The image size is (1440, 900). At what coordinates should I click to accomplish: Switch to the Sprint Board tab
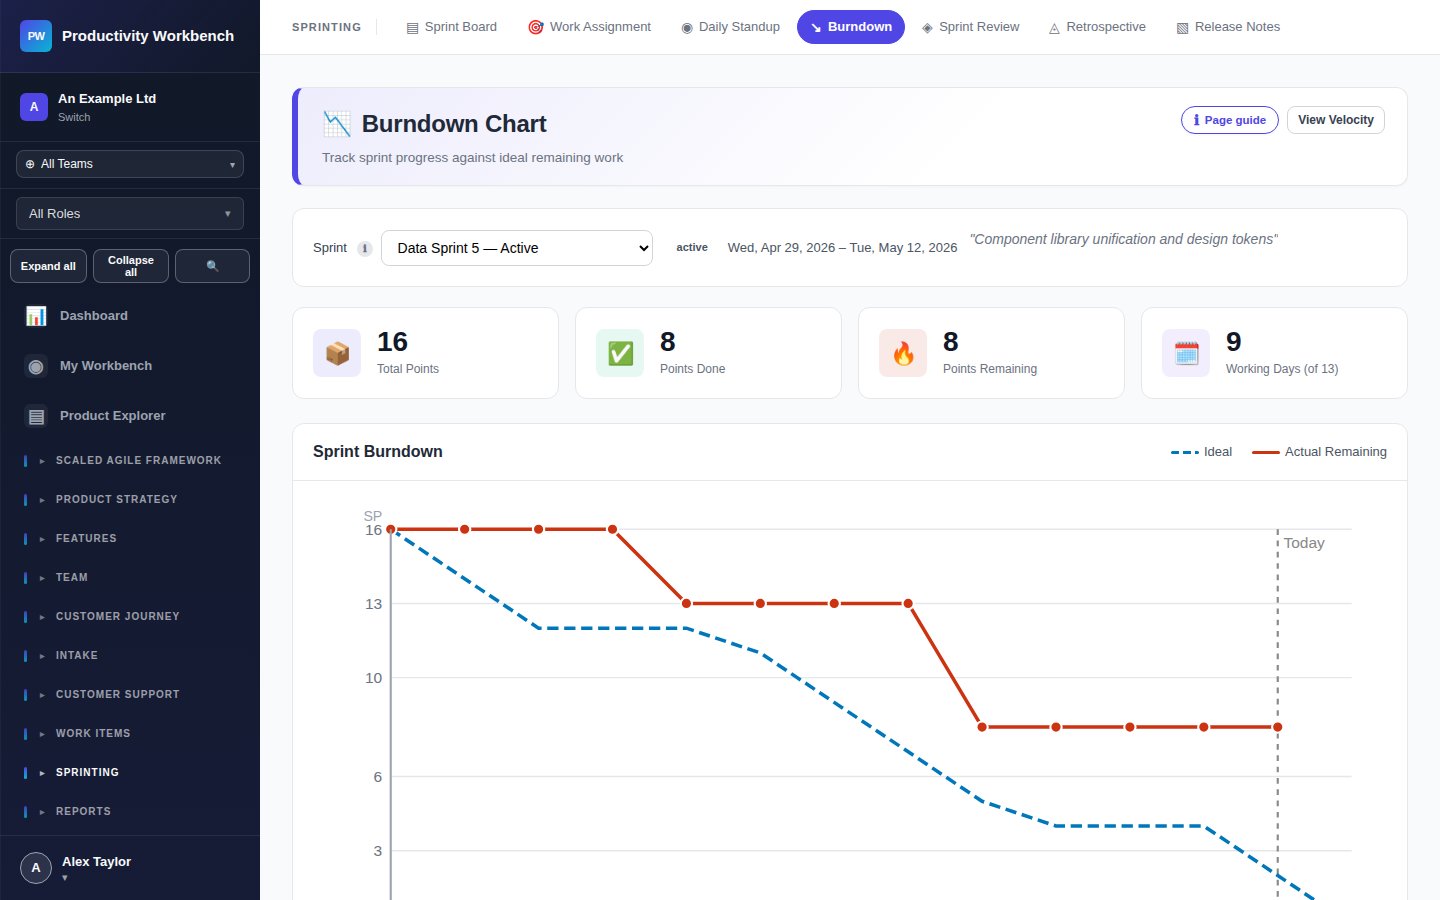[x=451, y=27]
